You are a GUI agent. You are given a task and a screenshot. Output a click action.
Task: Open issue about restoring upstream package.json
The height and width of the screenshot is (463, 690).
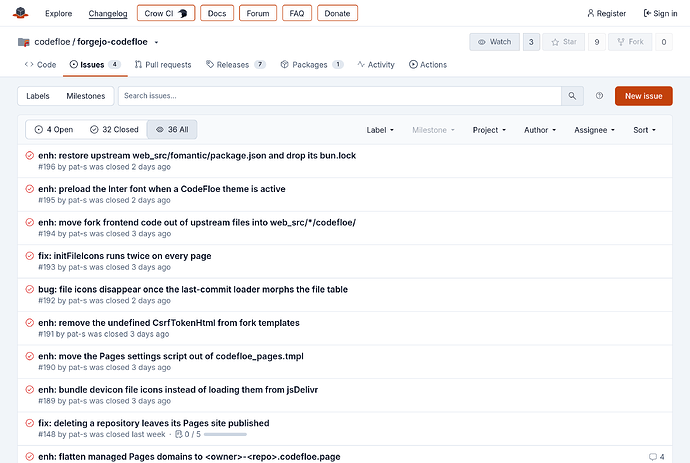(197, 155)
